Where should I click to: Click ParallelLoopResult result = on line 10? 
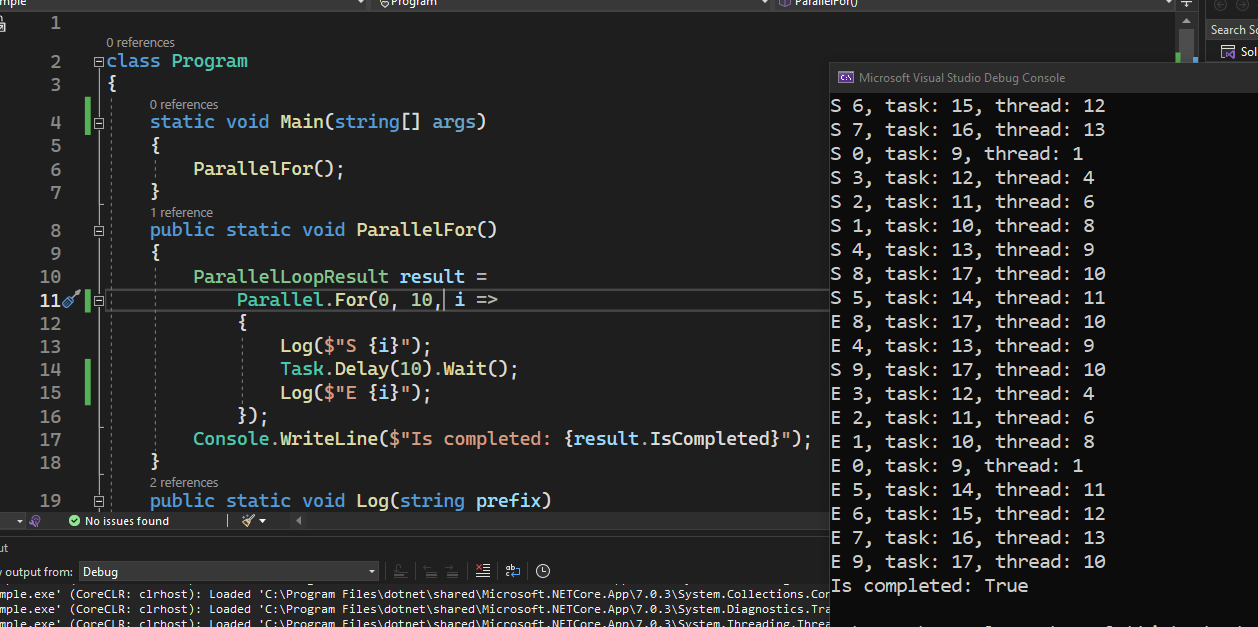[x=340, y=277]
